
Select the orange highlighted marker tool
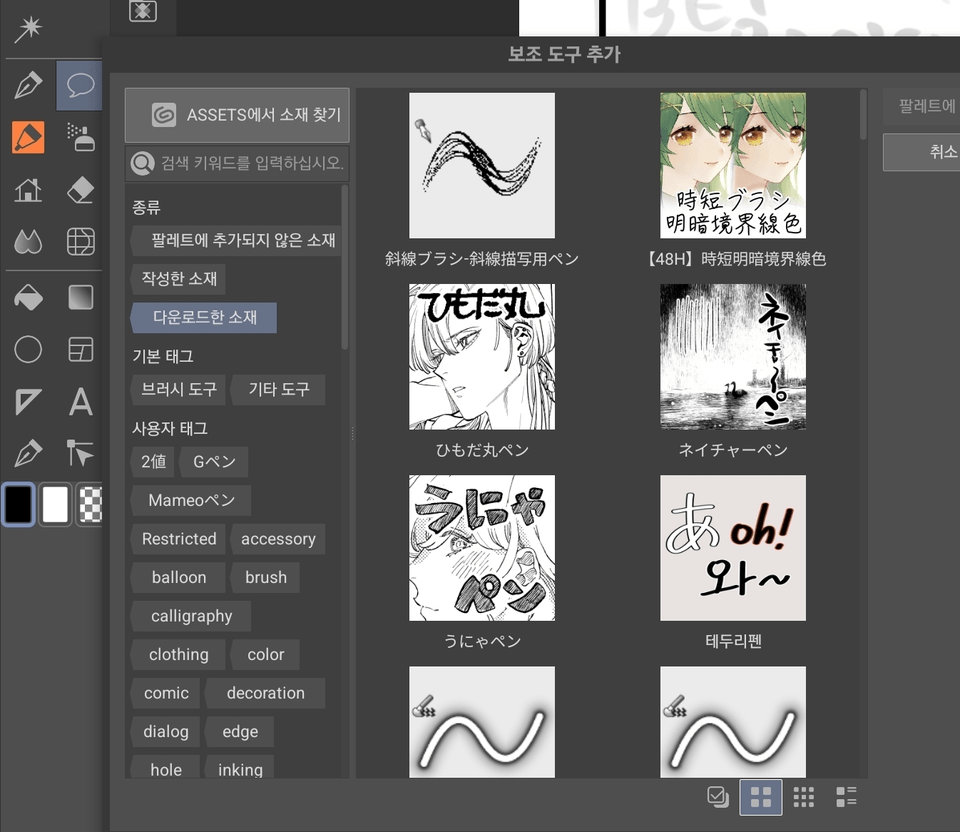(x=28, y=137)
